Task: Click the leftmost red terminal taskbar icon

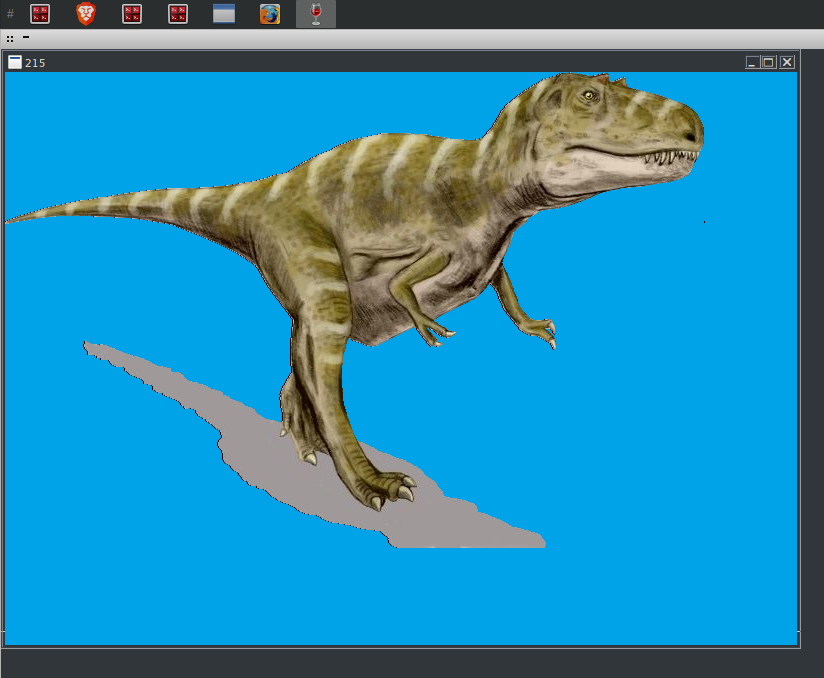Action: coord(40,14)
